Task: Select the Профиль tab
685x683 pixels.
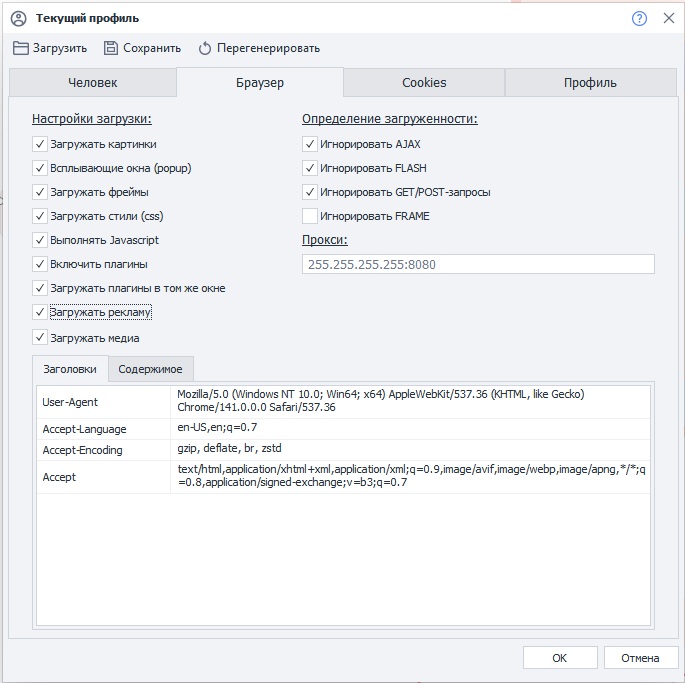Action: (590, 83)
